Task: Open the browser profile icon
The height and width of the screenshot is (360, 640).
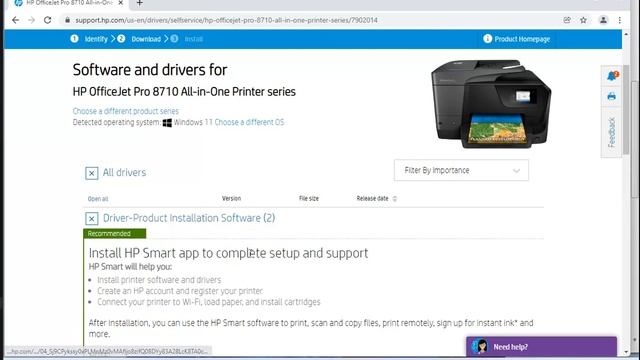Action: point(603,20)
